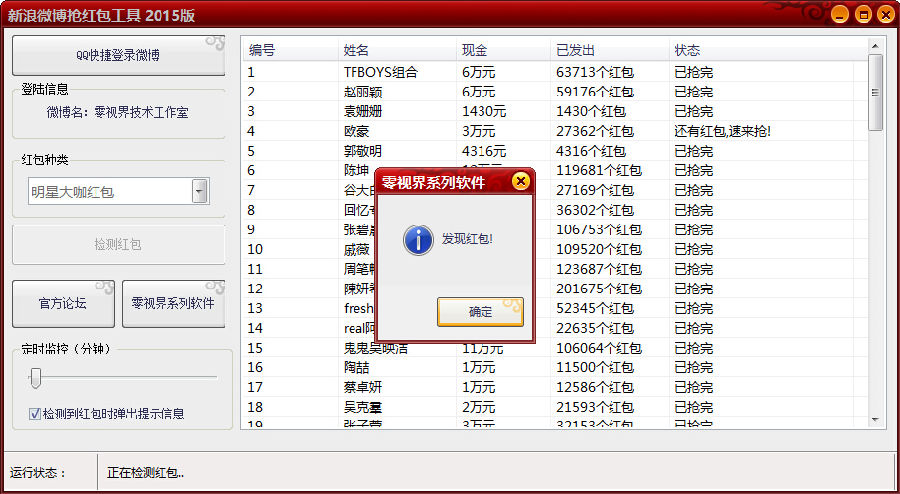Select the 明星大咖红包 combo box field

[110, 192]
